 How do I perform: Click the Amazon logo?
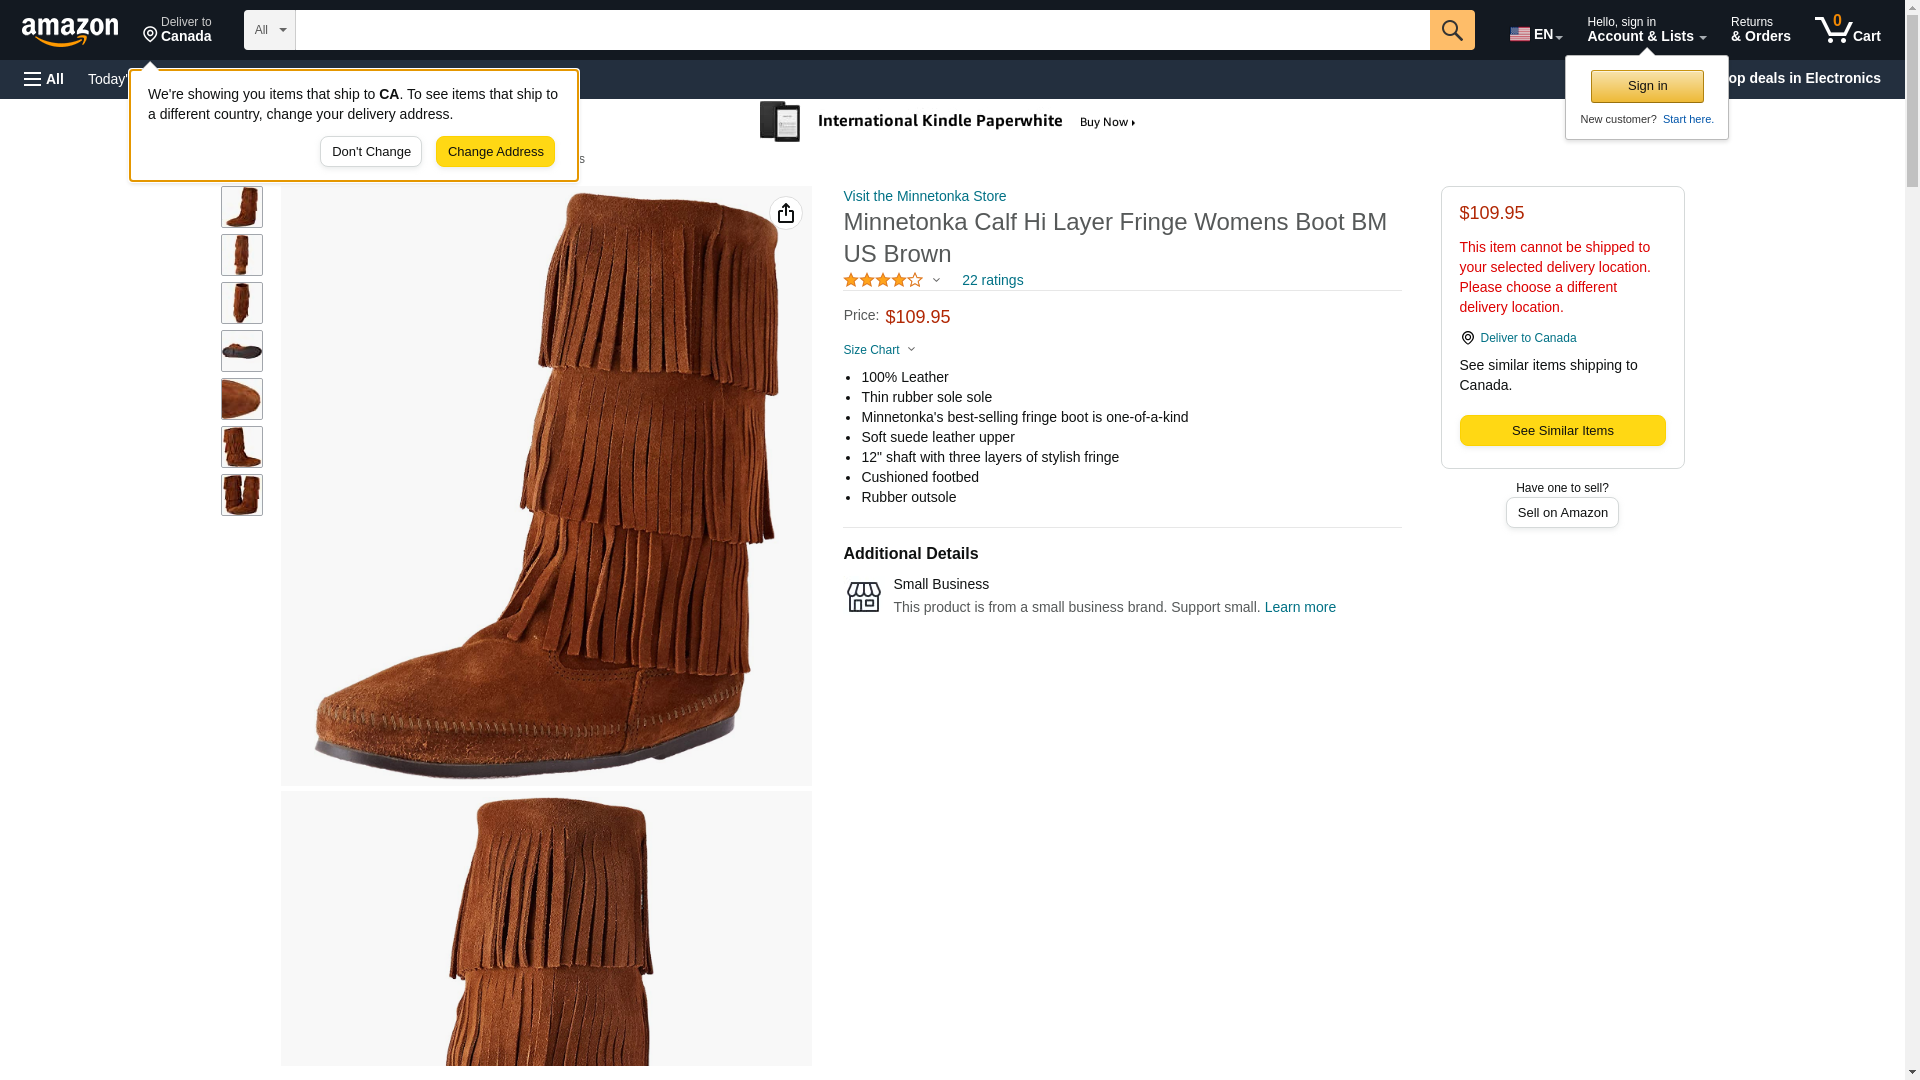(x=70, y=32)
